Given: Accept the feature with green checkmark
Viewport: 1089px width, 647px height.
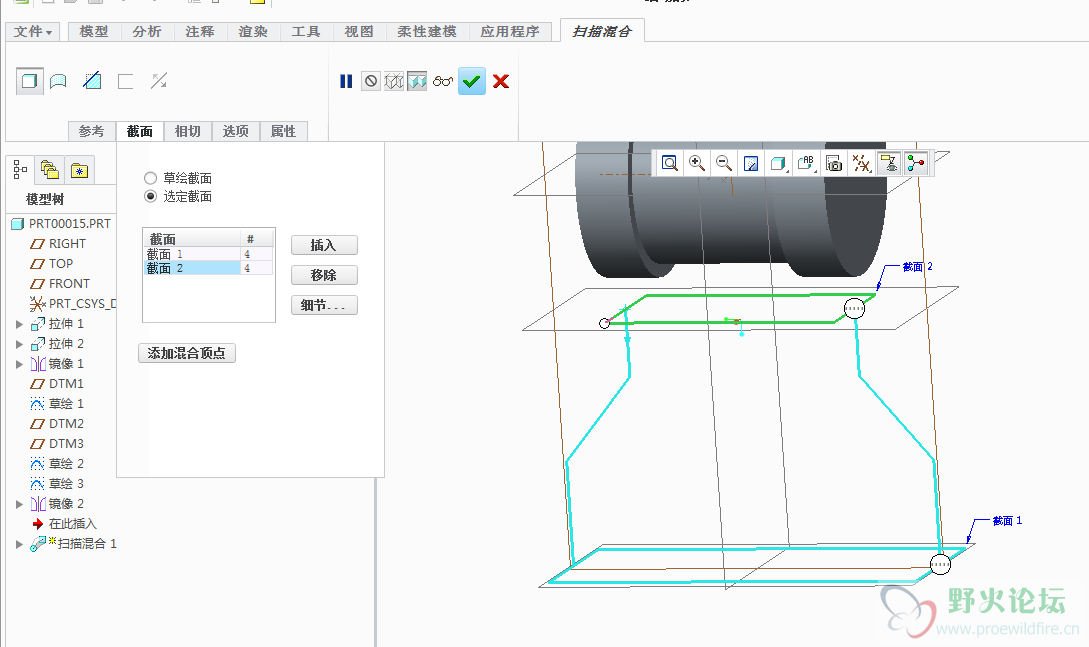Looking at the screenshot, I should 472,81.
